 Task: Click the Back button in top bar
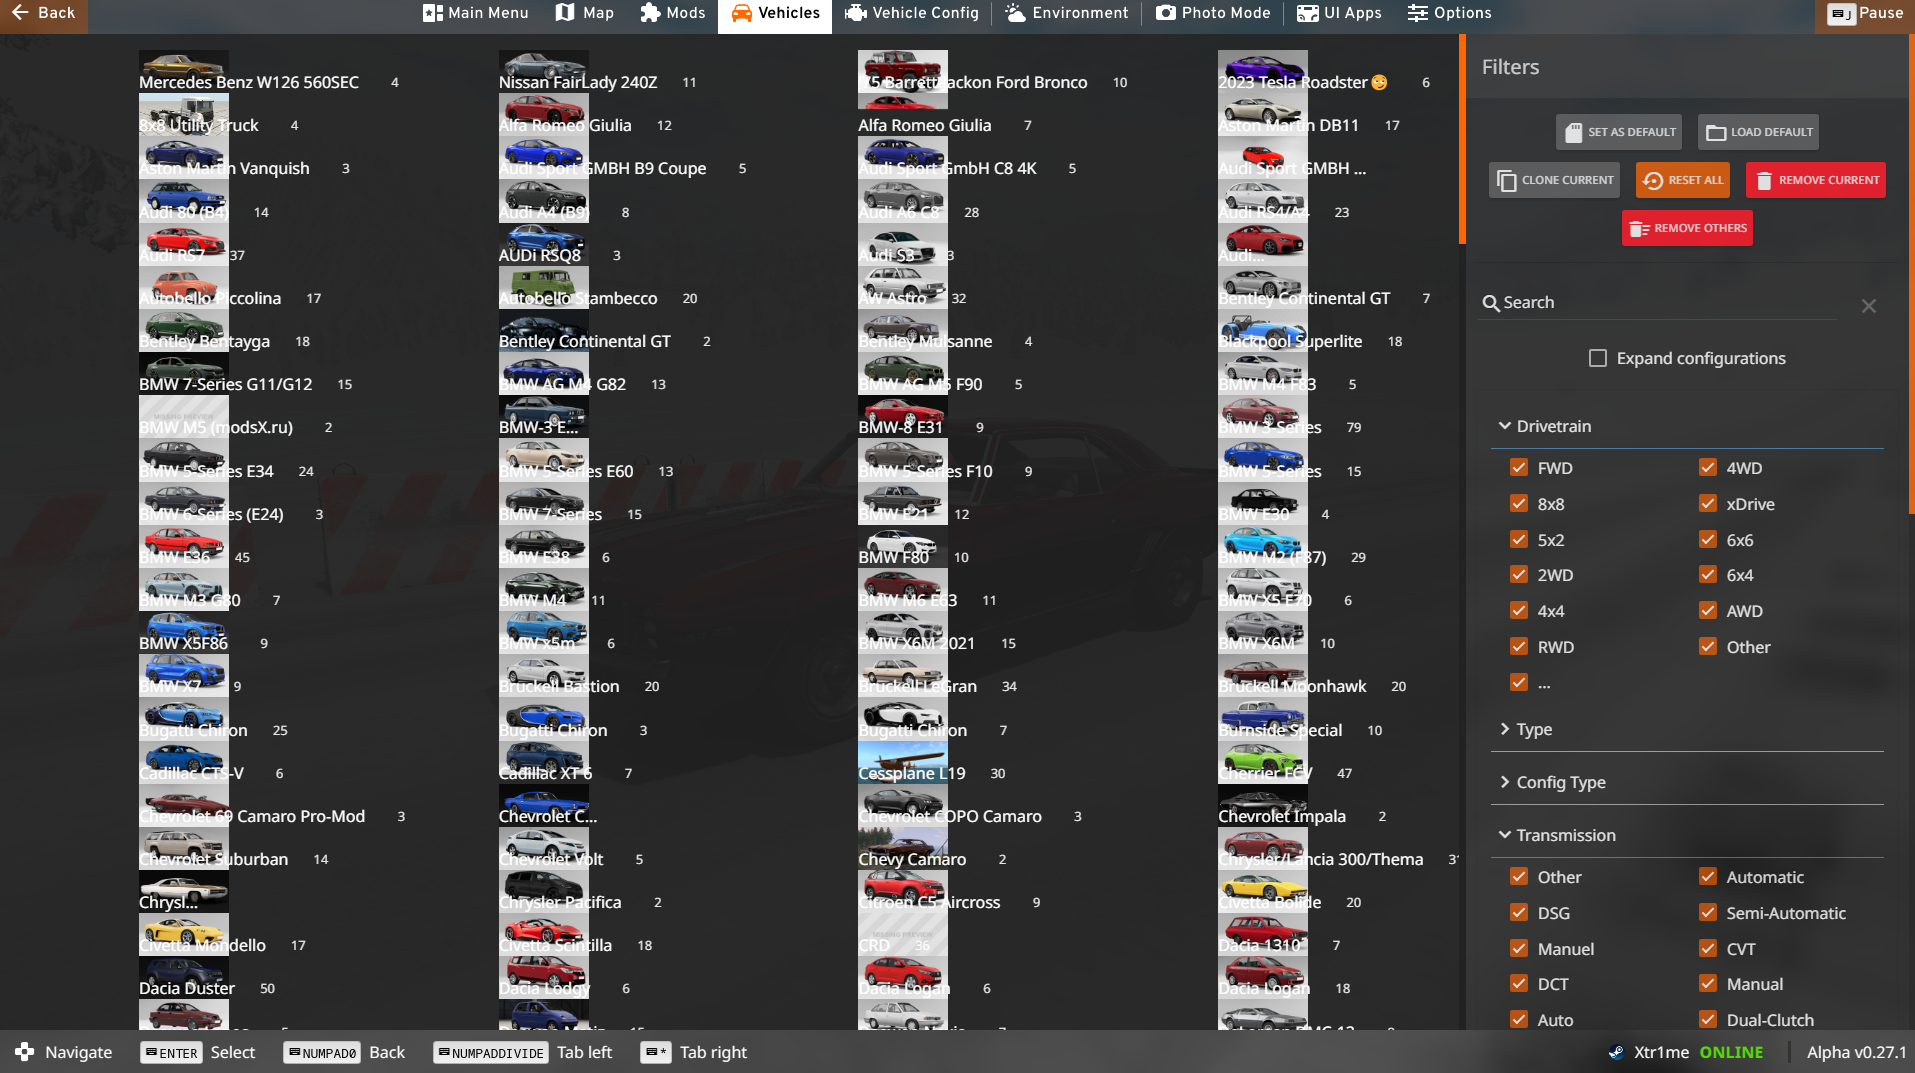44,14
